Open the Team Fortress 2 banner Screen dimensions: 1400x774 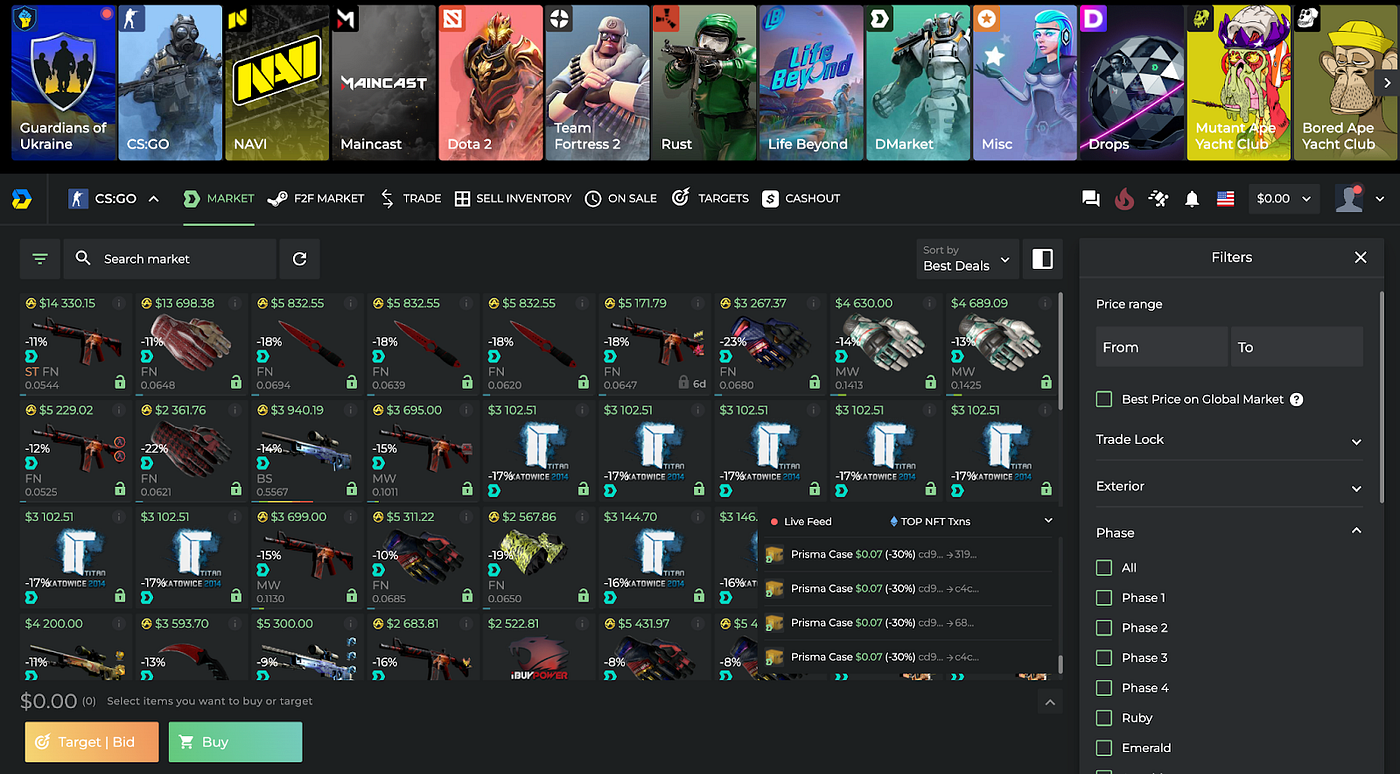pos(597,82)
